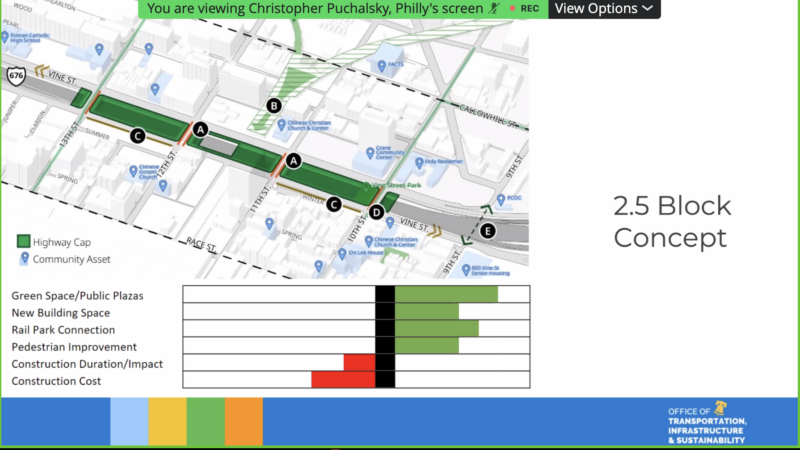Click the green Highway Cap legend swatch
Screen dimensions: 800x450
[x=23, y=241]
